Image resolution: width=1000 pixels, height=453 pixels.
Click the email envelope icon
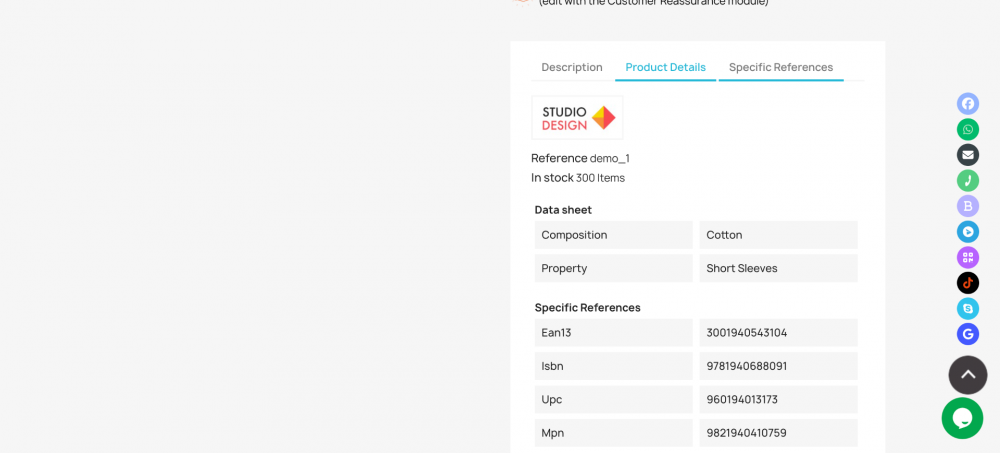pyautogui.click(x=967, y=155)
